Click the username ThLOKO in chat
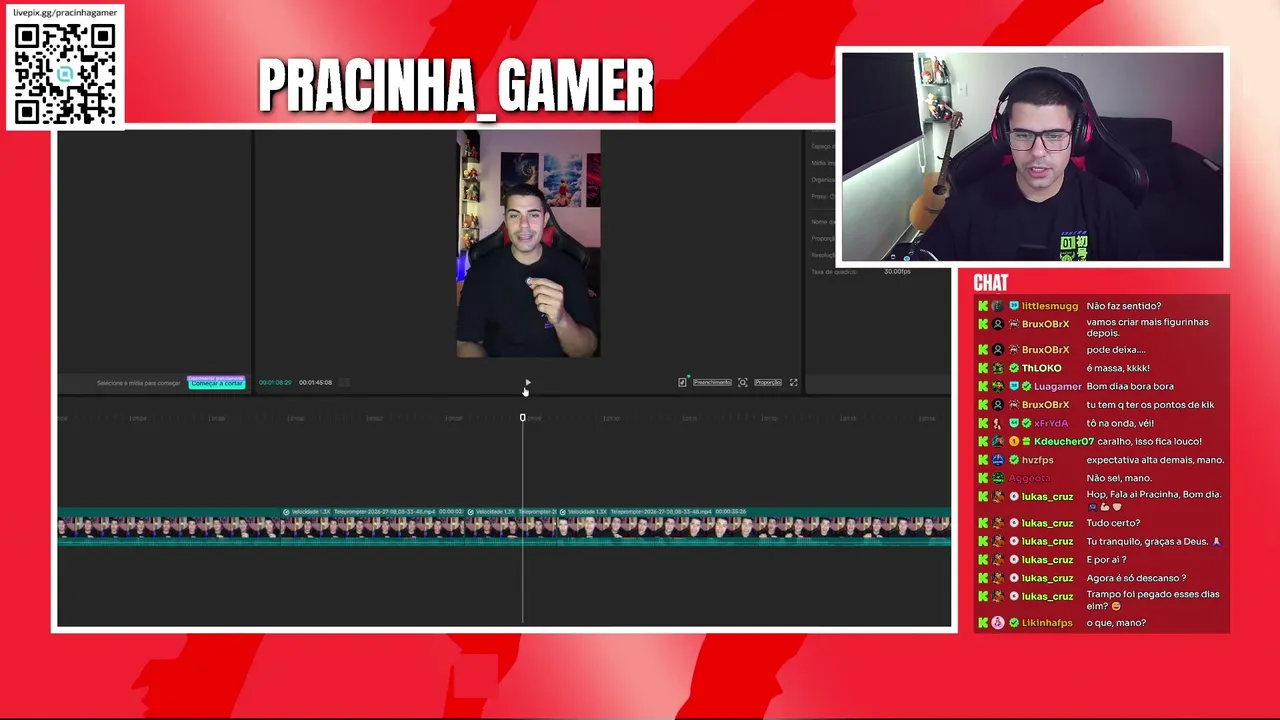This screenshot has width=1280, height=720. pyautogui.click(x=1041, y=368)
